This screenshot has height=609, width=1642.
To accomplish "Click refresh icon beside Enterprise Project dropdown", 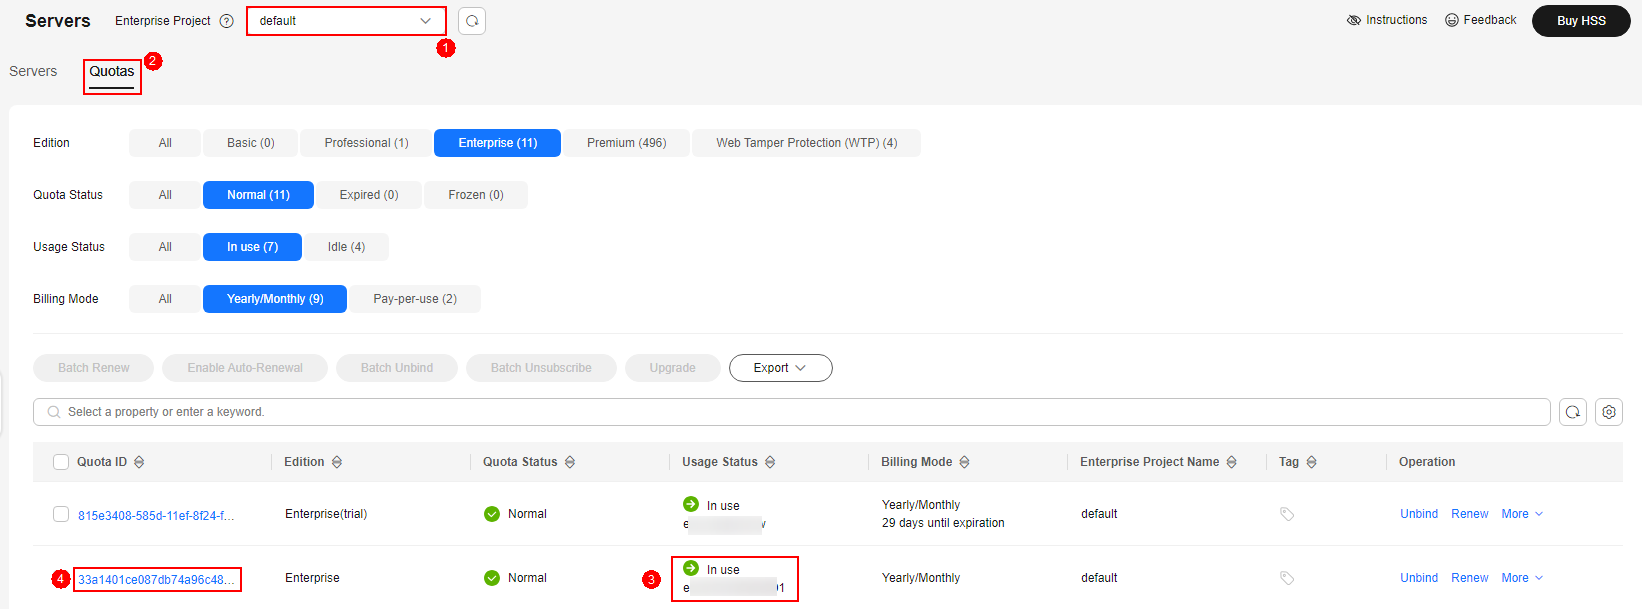I will (x=472, y=21).
